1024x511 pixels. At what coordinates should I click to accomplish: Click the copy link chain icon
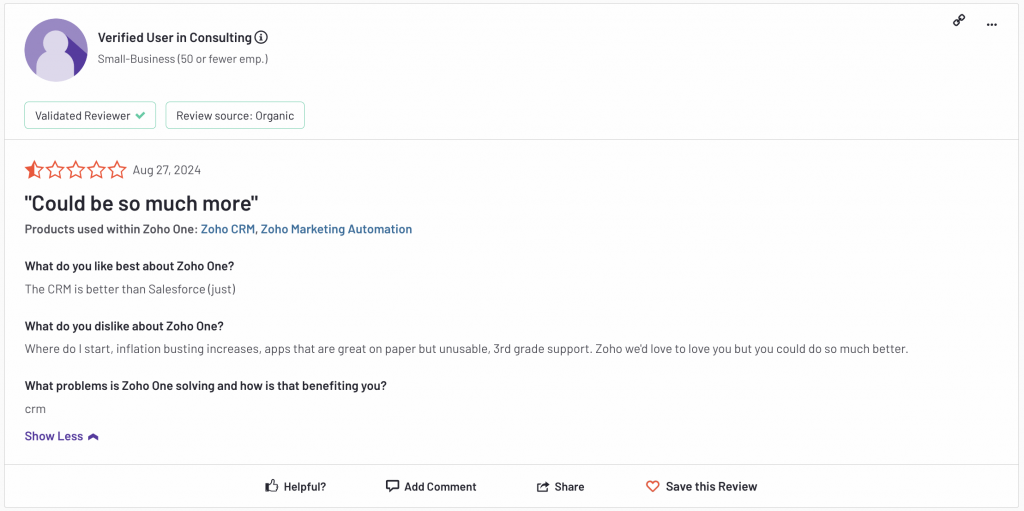[x=959, y=20]
